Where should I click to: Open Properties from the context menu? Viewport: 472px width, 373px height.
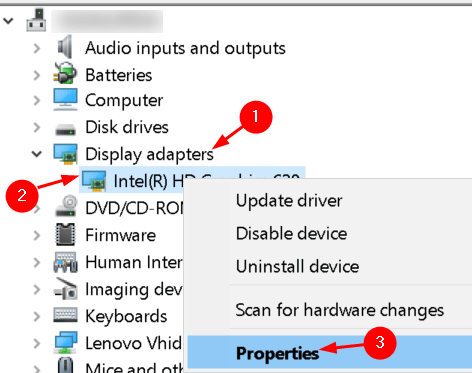click(x=277, y=353)
